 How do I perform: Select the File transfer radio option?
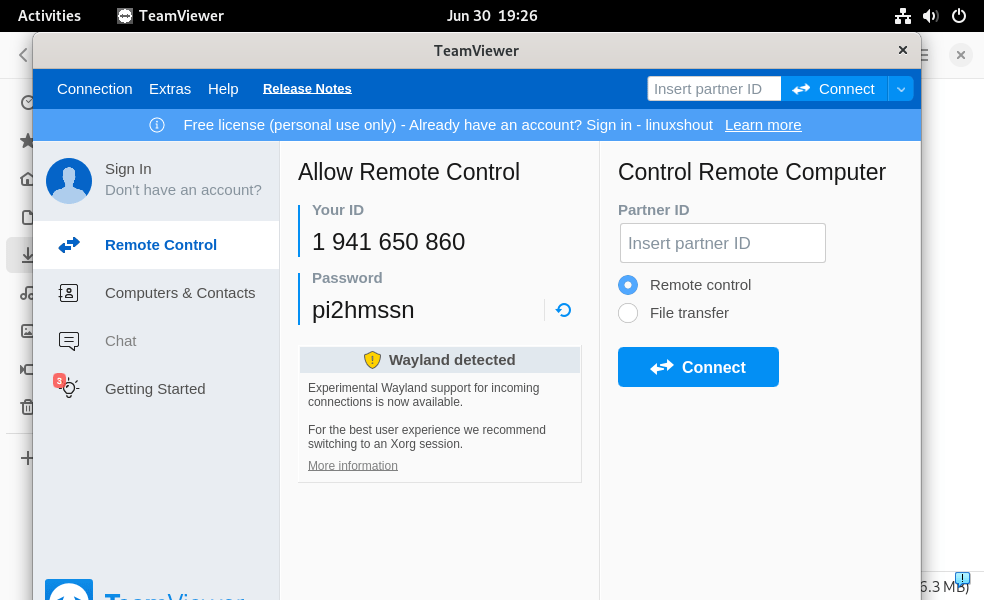[628, 313]
